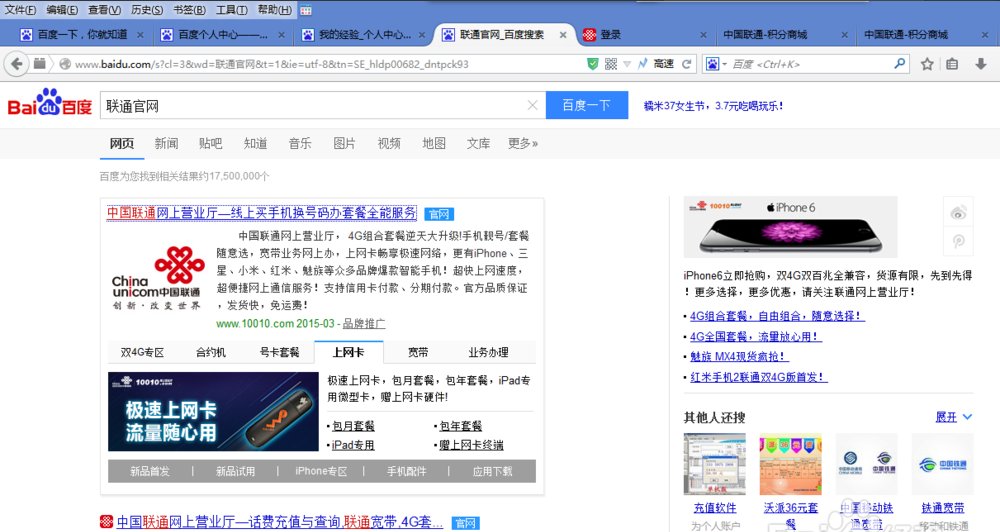Click the China Unicom logo image
This screenshot has height=532, width=1000.
point(158,278)
